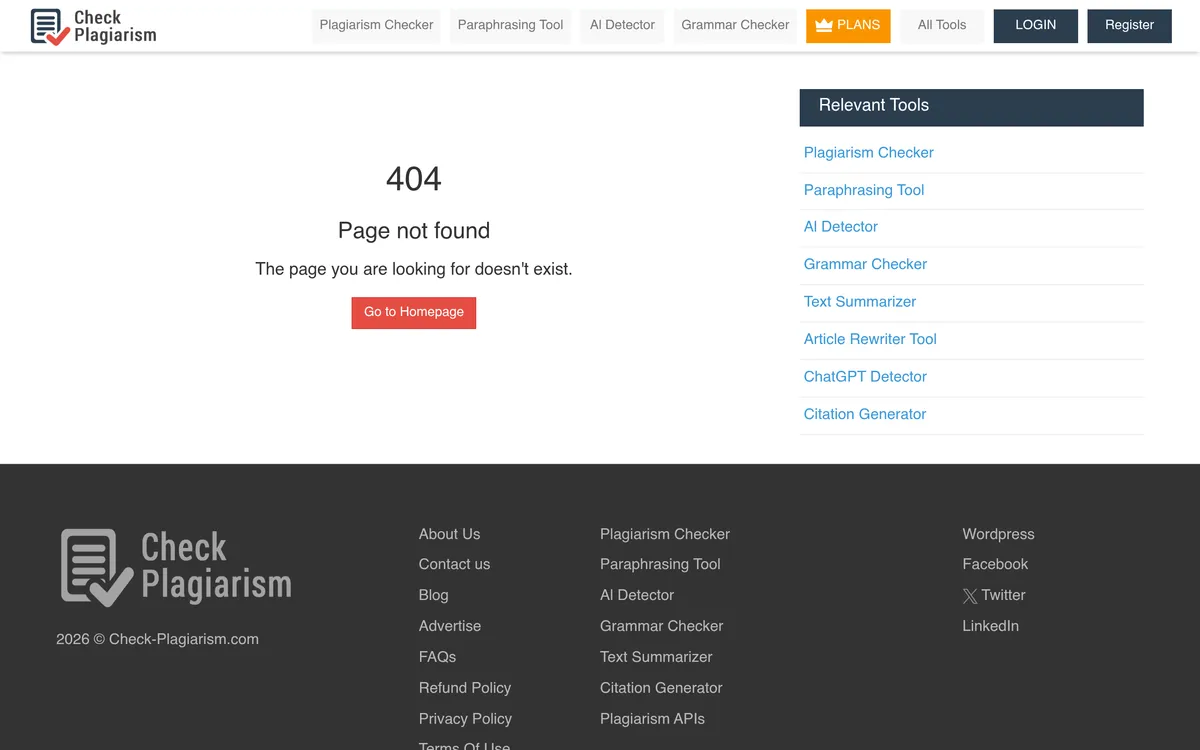Open Paraphrasing Tool from top navigation

pyautogui.click(x=510, y=25)
